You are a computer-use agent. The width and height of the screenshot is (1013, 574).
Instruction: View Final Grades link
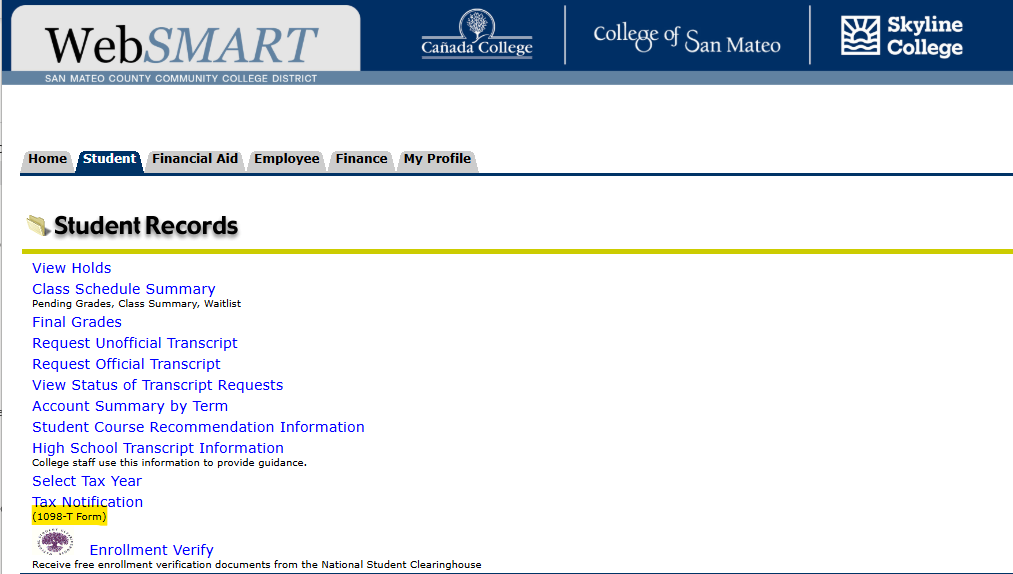click(x=77, y=322)
